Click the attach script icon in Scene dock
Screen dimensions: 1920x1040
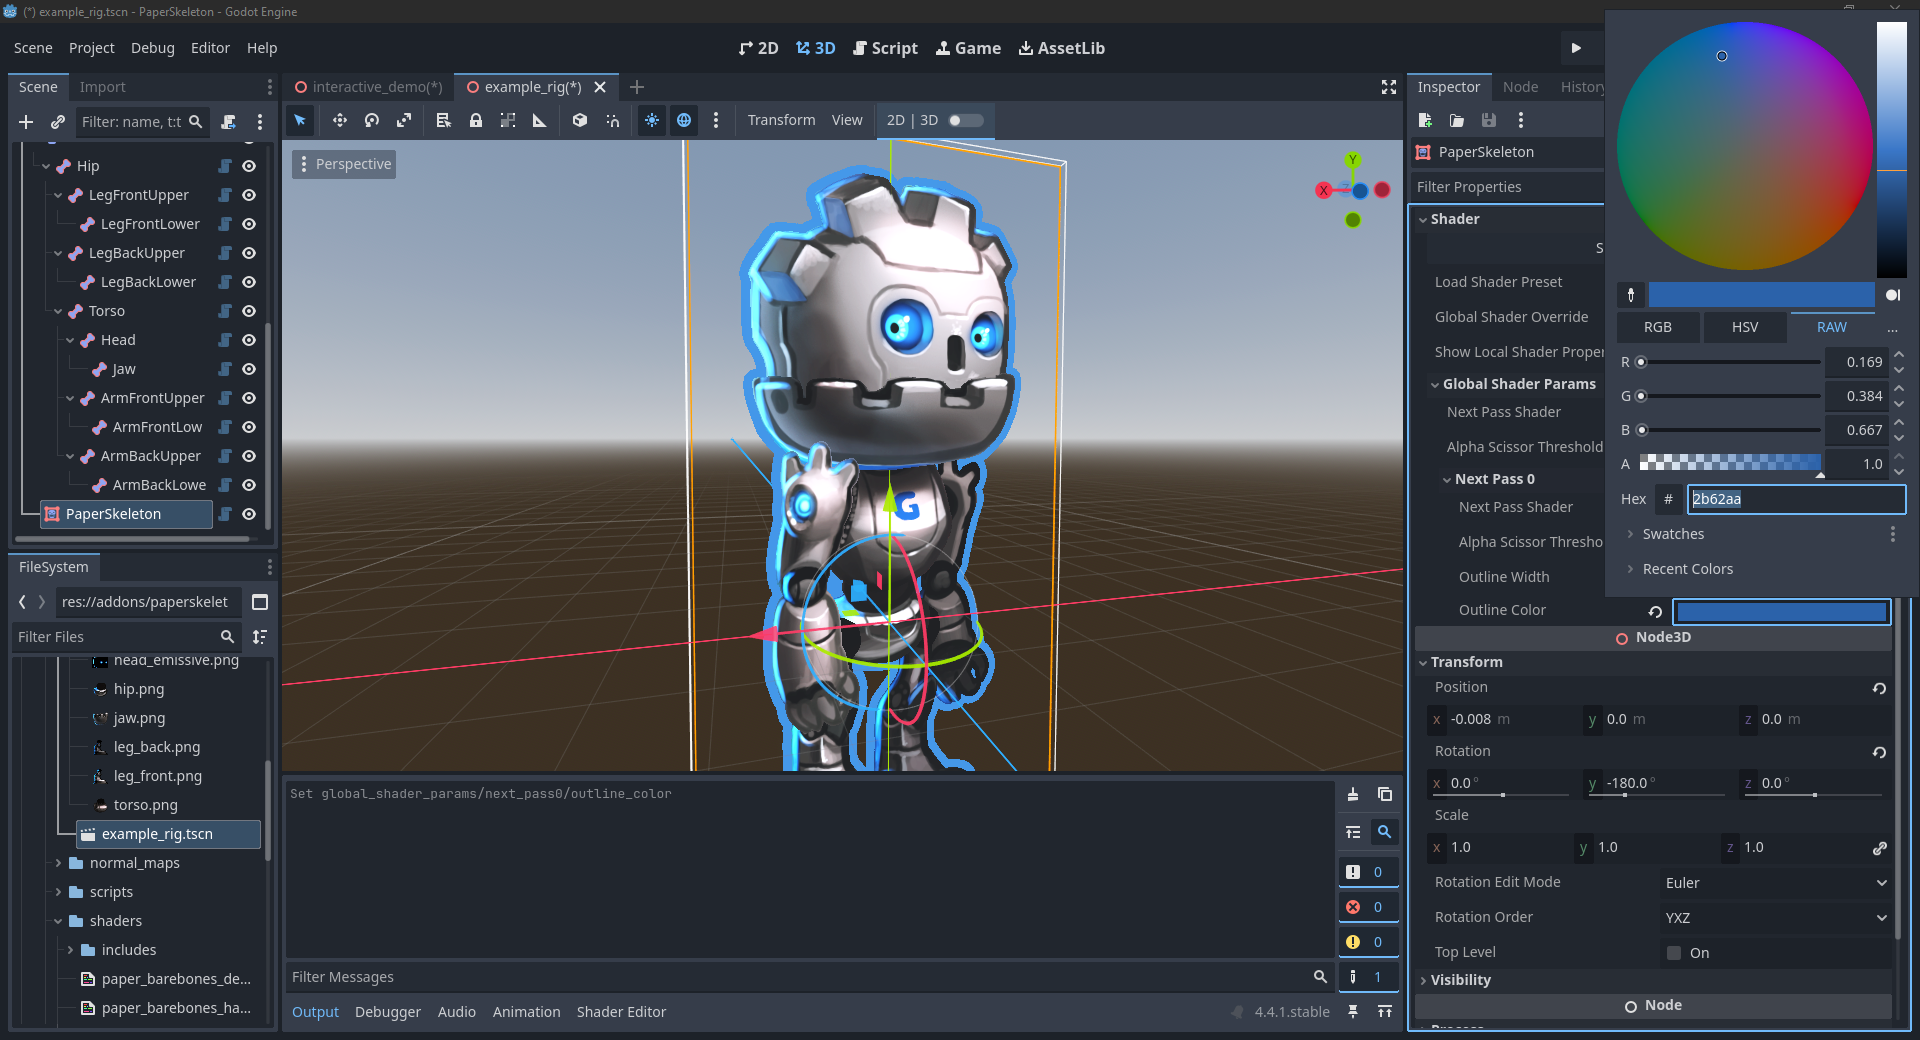[x=228, y=122]
